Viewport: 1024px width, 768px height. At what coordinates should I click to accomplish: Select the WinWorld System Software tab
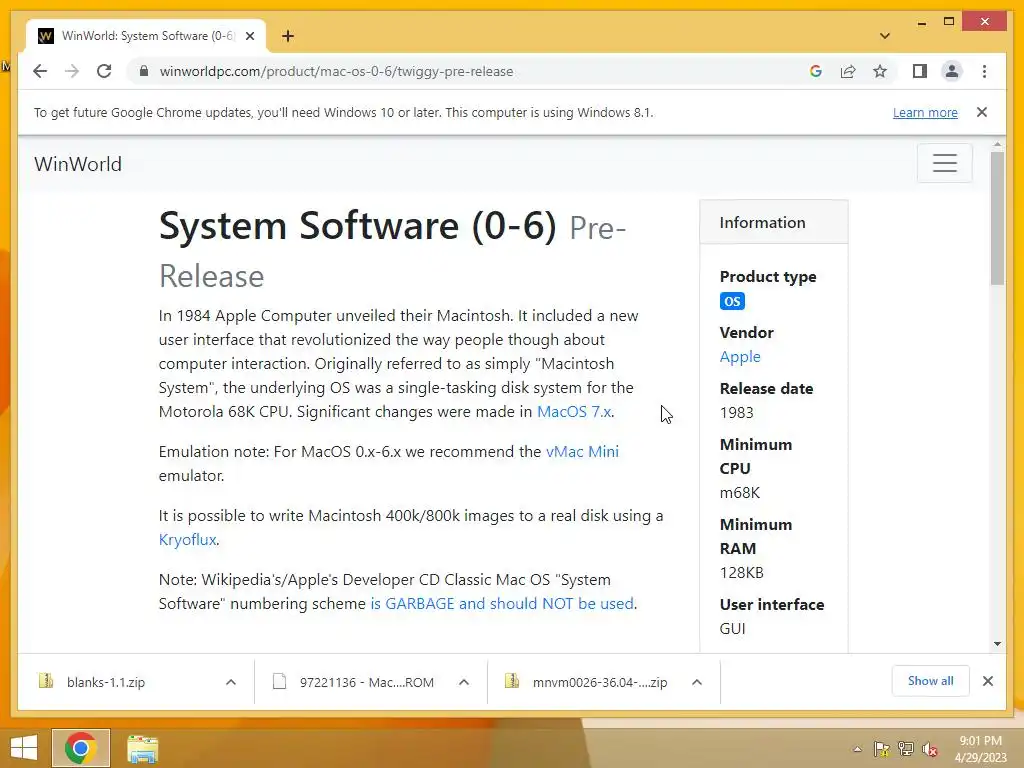(146, 36)
